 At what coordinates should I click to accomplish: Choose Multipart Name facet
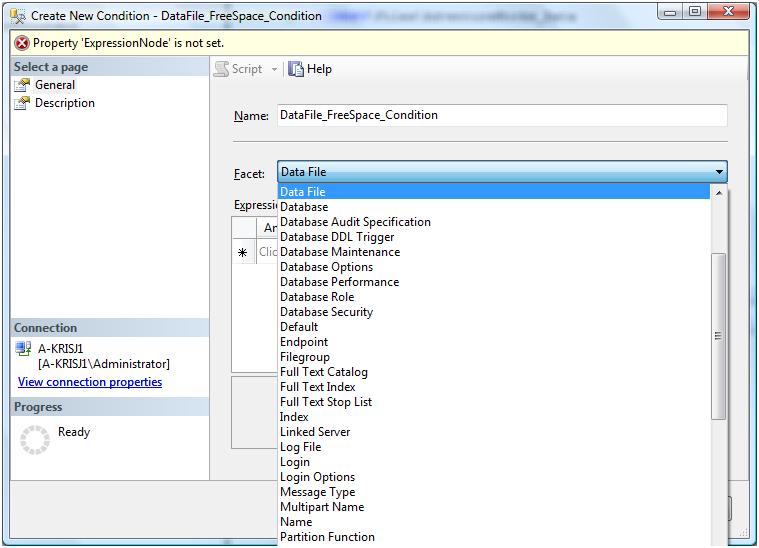pos(494,507)
